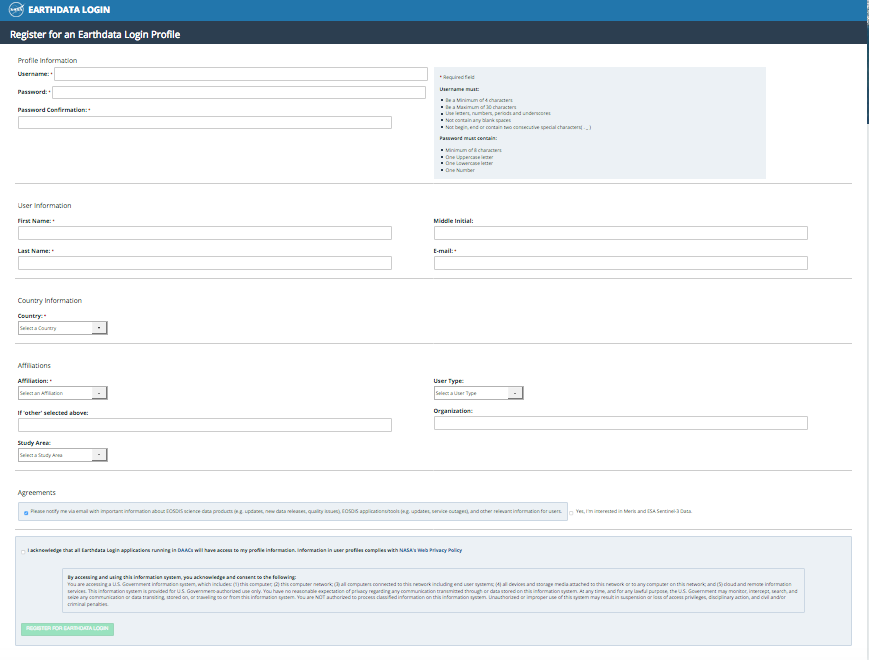Click the 'Username must:' heading text
This screenshot has height=660, width=869.
point(459,89)
